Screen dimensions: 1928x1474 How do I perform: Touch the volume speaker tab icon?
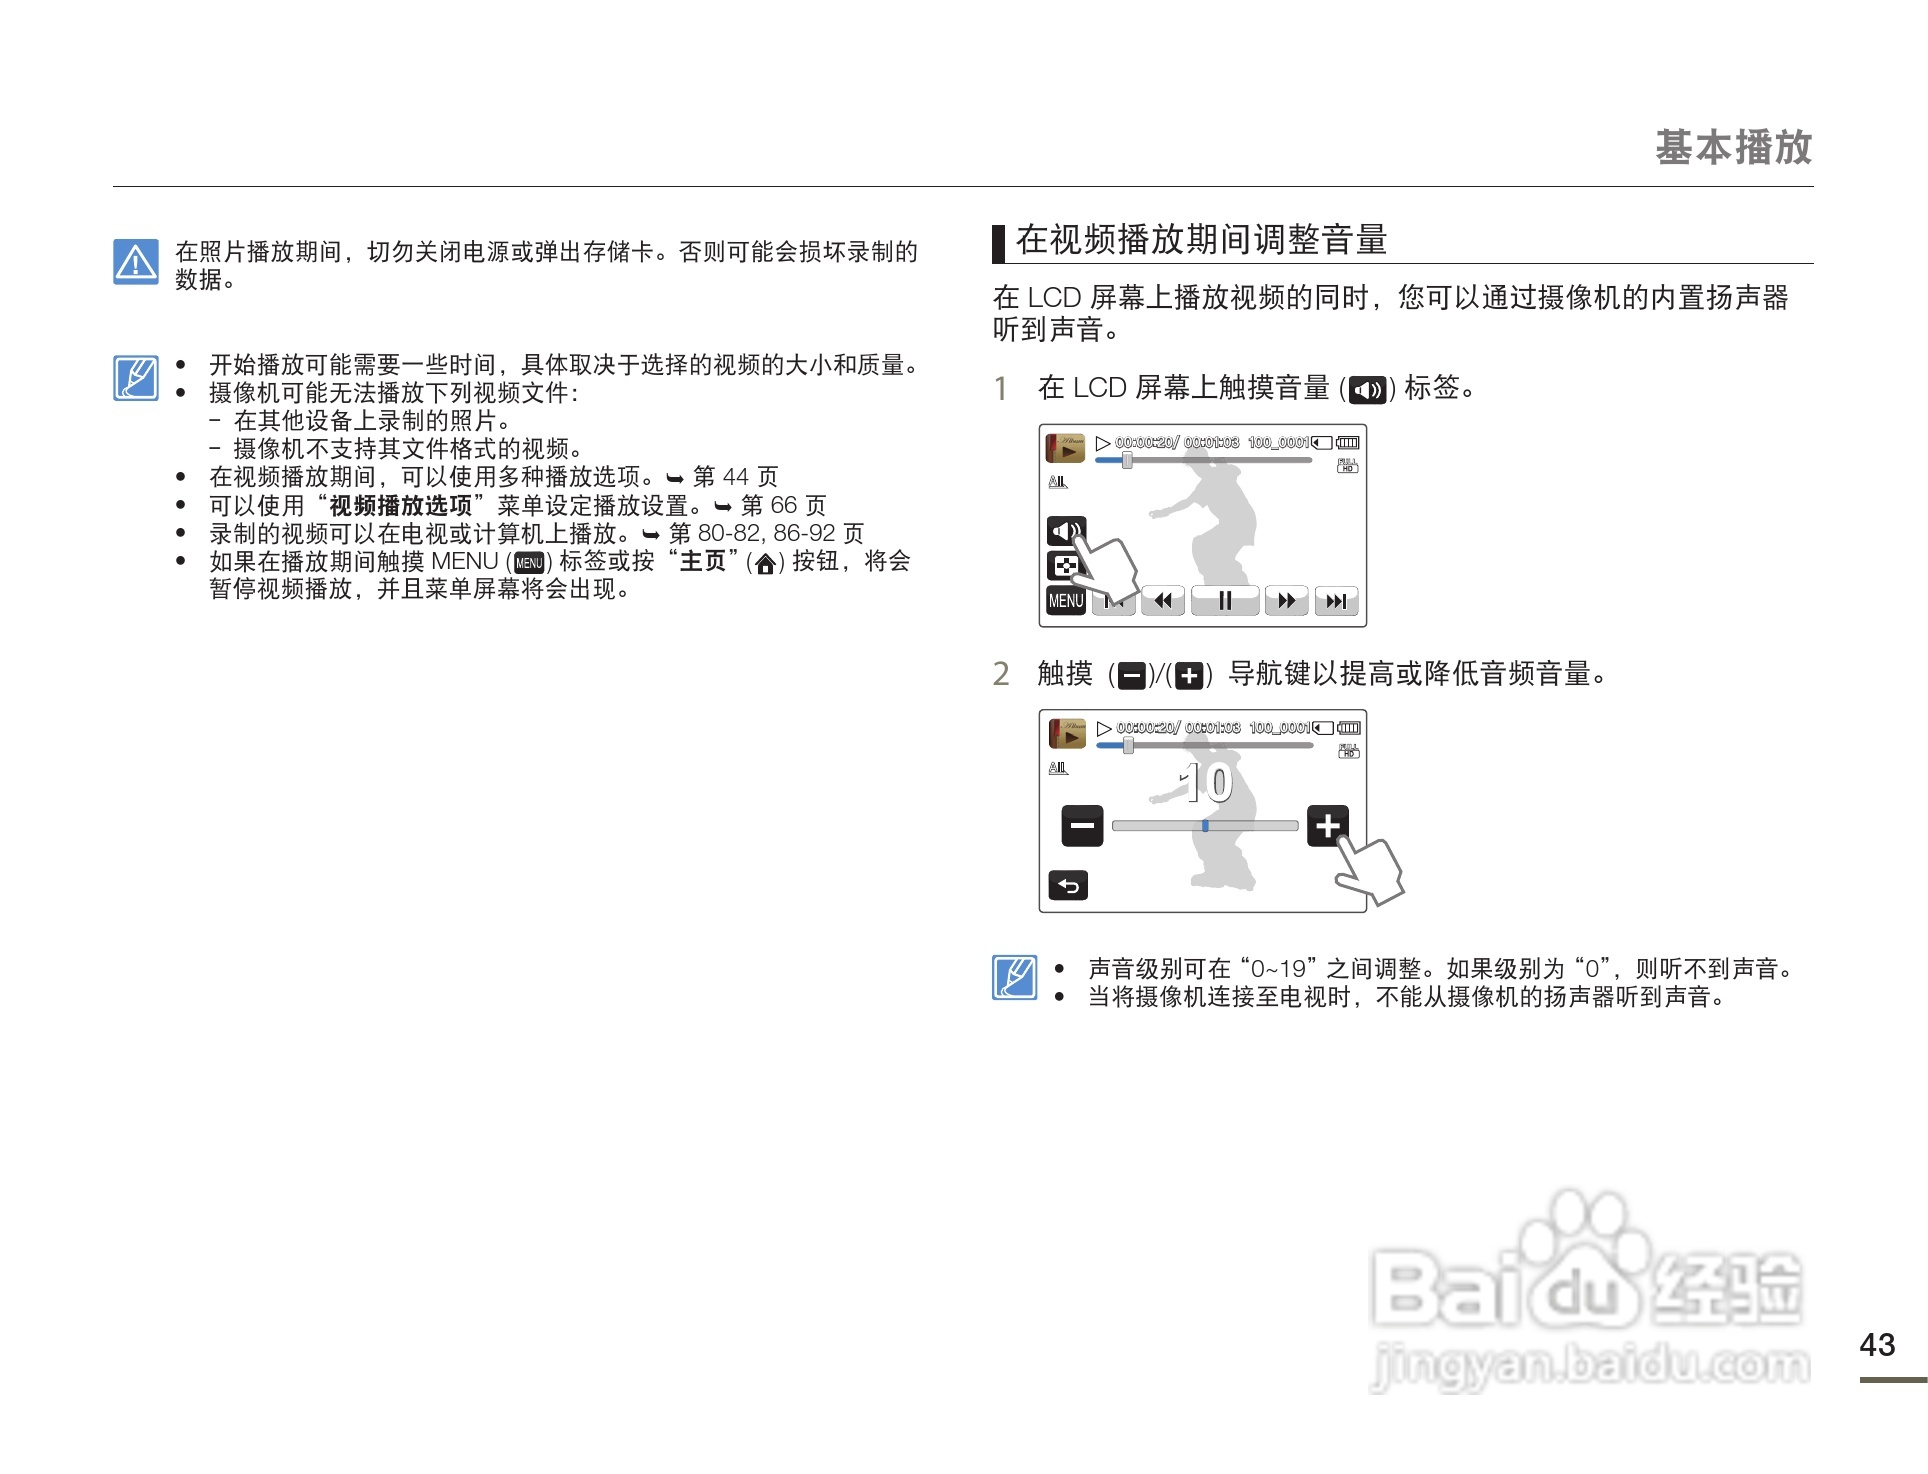point(1066,529)
